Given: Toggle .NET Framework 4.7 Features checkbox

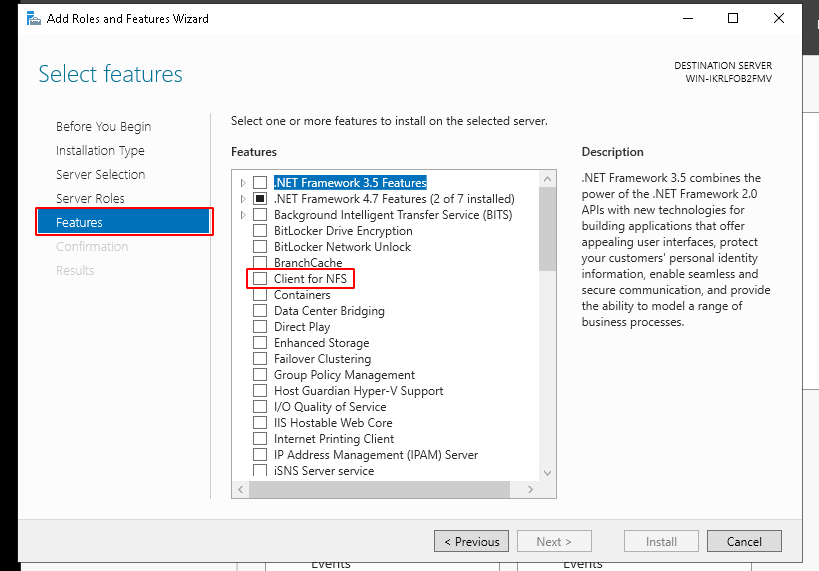Looking at the screenshot, I should click(260, 199).
